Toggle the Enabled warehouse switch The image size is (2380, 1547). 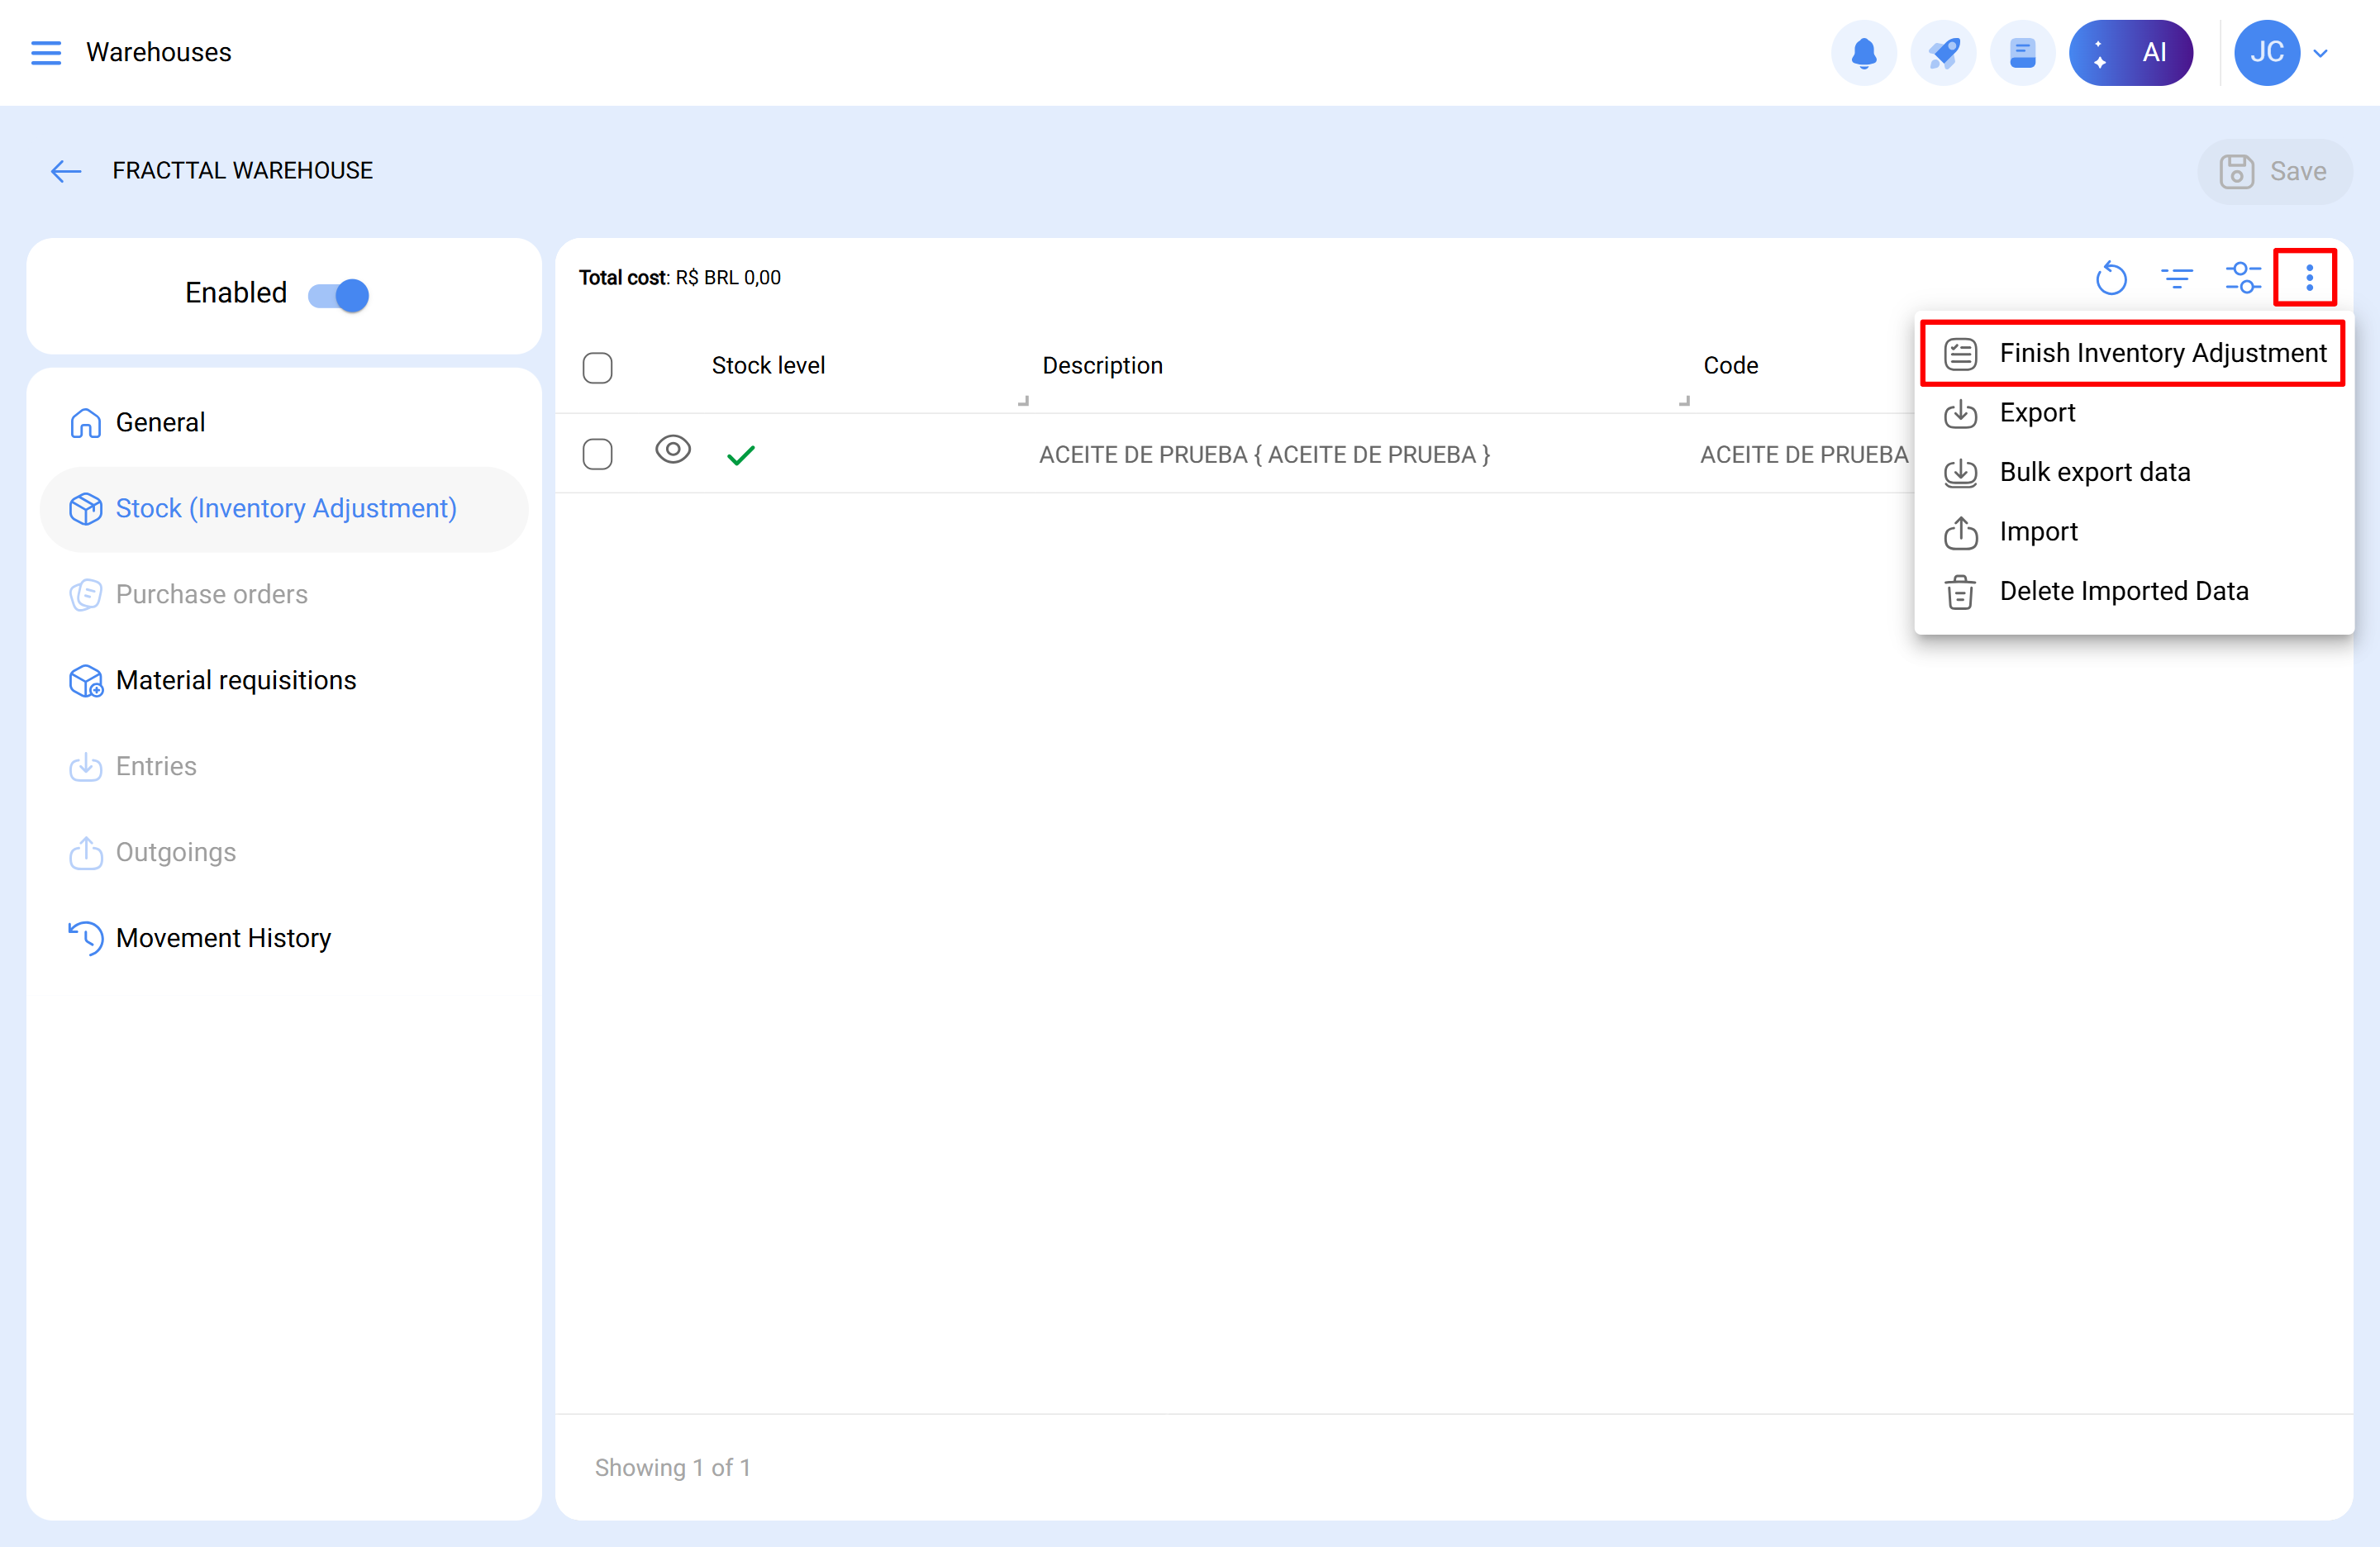pyautogui.click(x=338, y=295)
